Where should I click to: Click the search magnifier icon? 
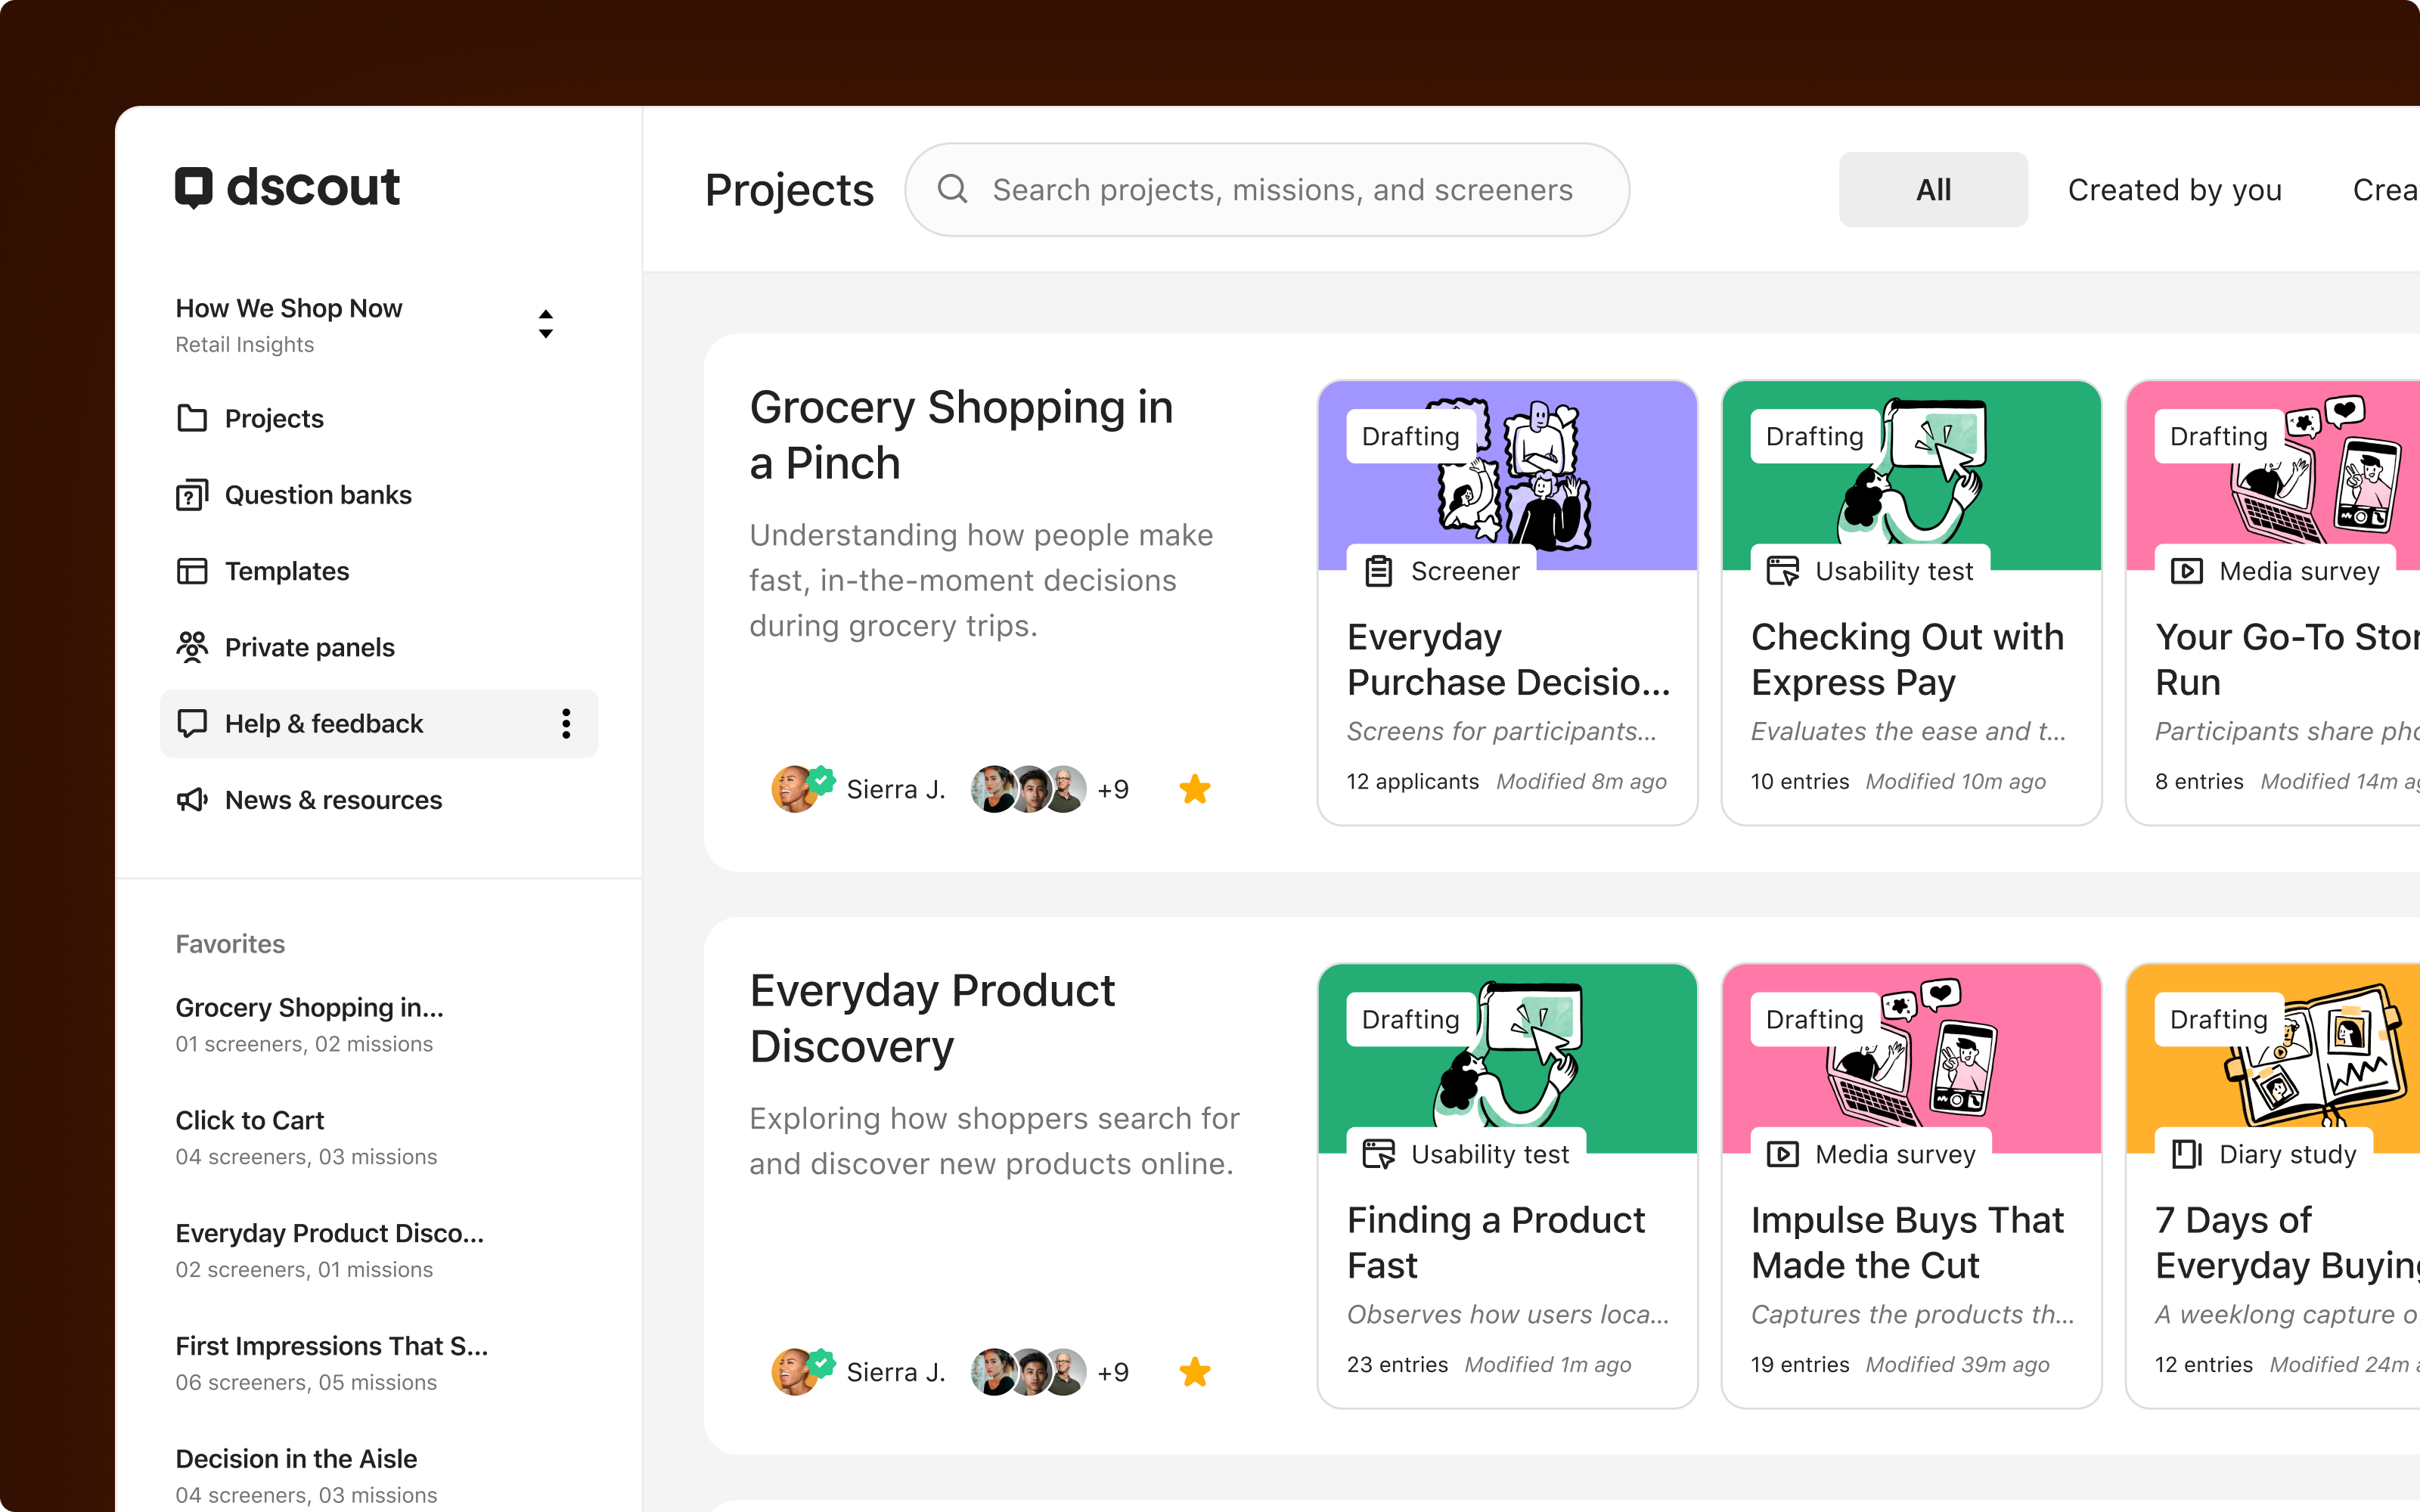(952, 189)
